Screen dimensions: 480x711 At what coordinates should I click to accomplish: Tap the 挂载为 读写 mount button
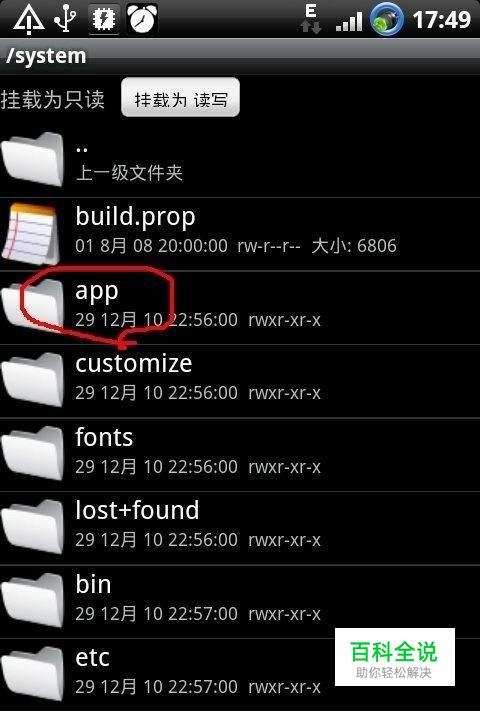[180, 97]
